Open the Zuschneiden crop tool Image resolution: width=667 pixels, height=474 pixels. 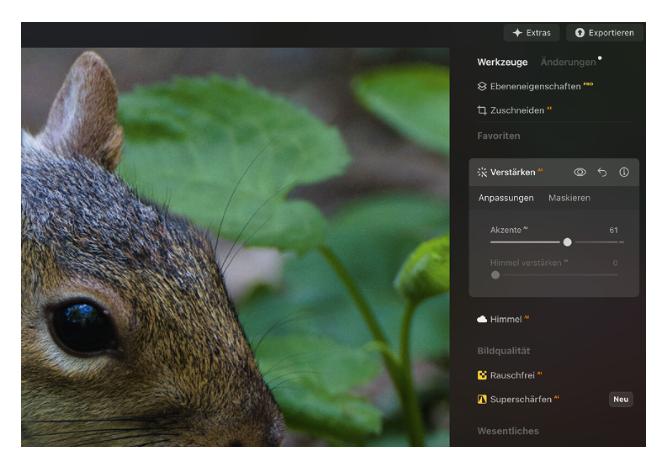tap(514, 111)
